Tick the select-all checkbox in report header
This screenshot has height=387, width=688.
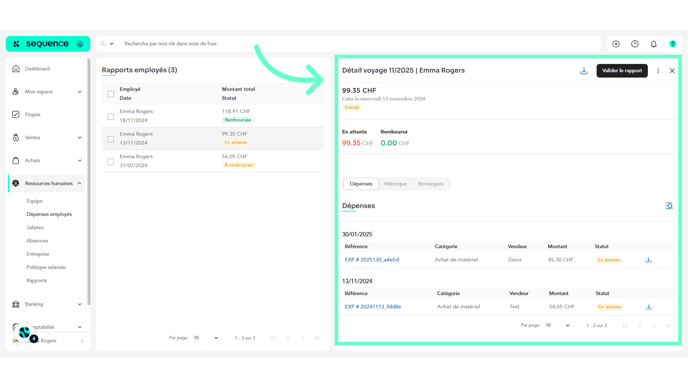111,94
